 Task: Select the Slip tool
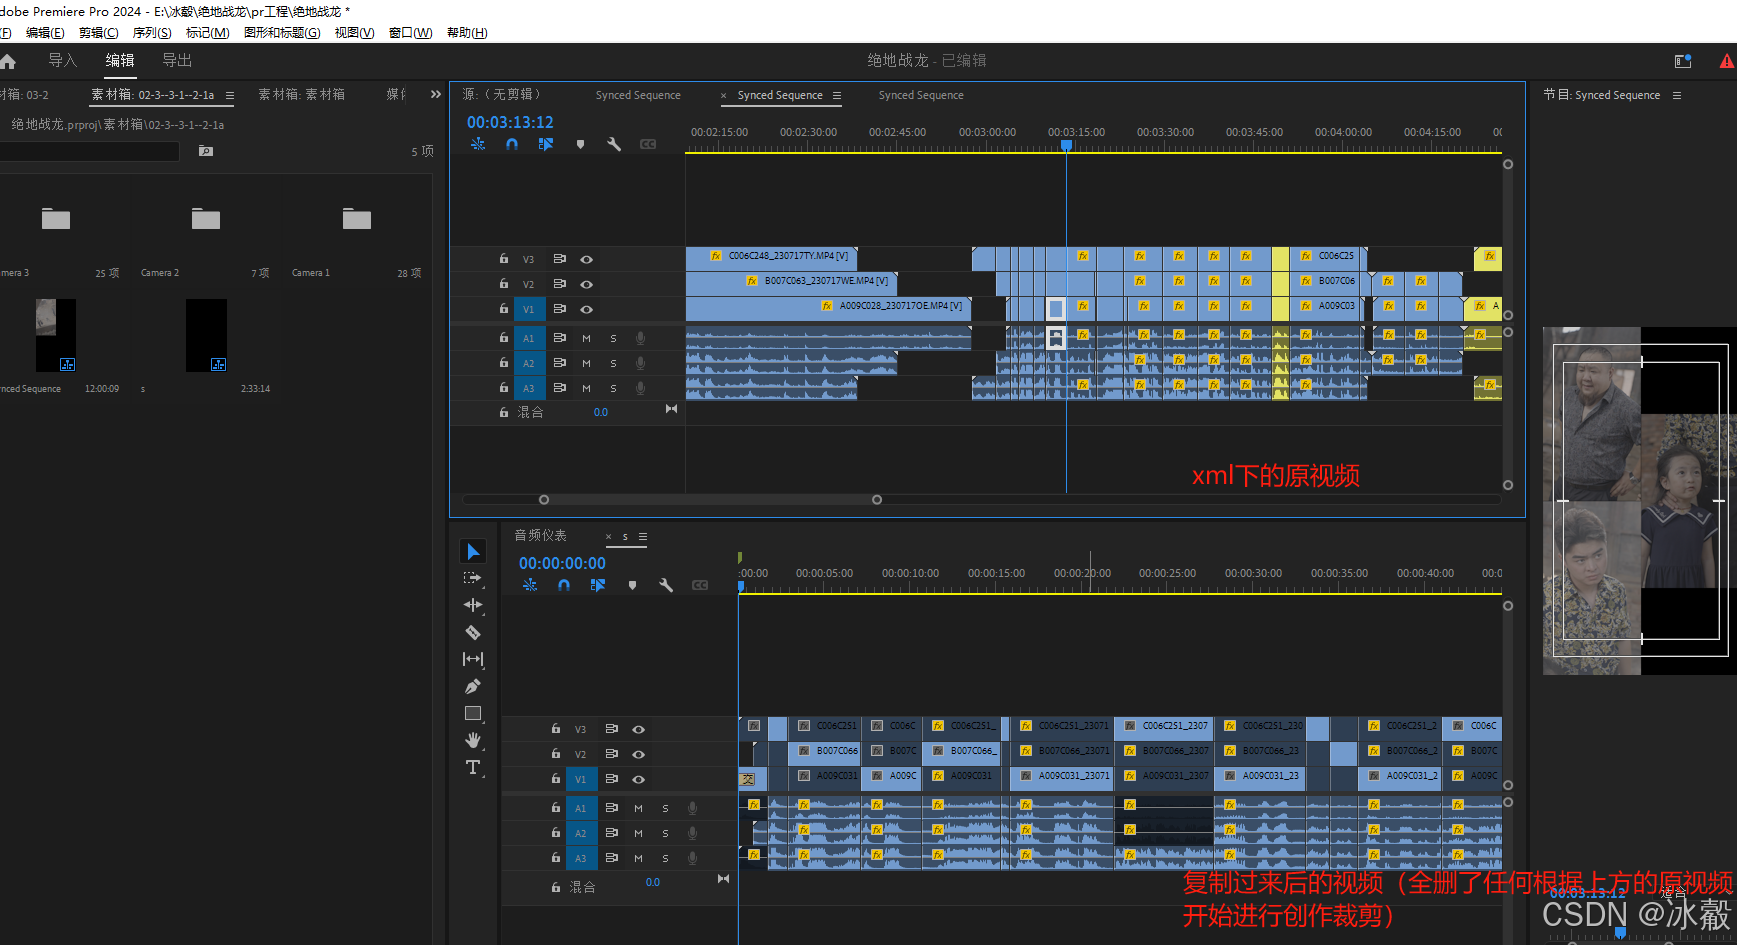[473, 659]
